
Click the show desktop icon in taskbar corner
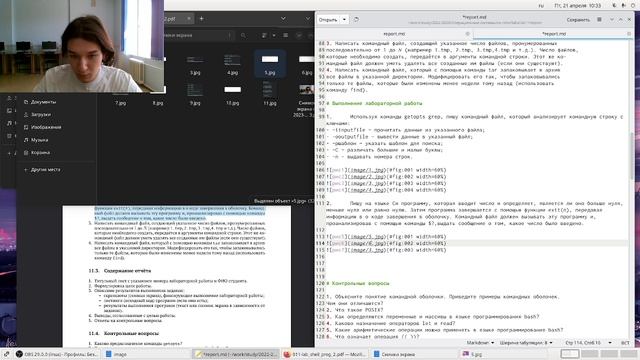6,354
